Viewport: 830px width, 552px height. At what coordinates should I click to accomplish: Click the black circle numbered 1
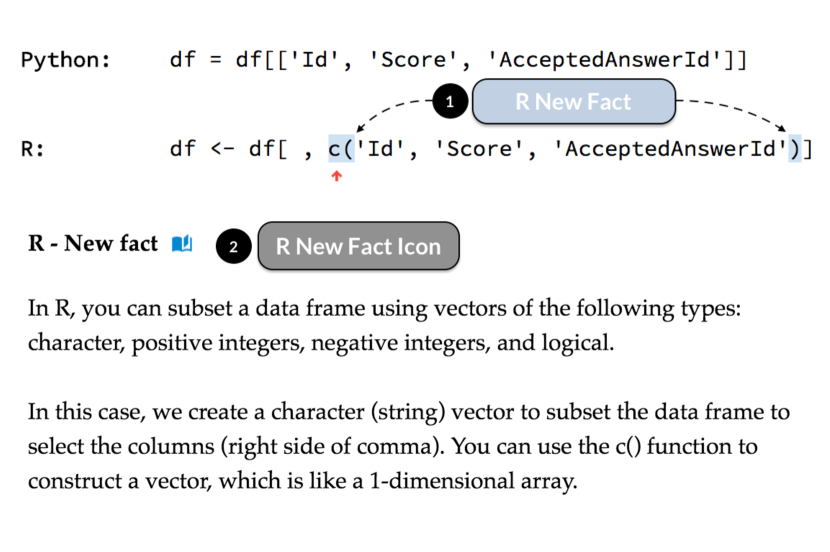450,101
